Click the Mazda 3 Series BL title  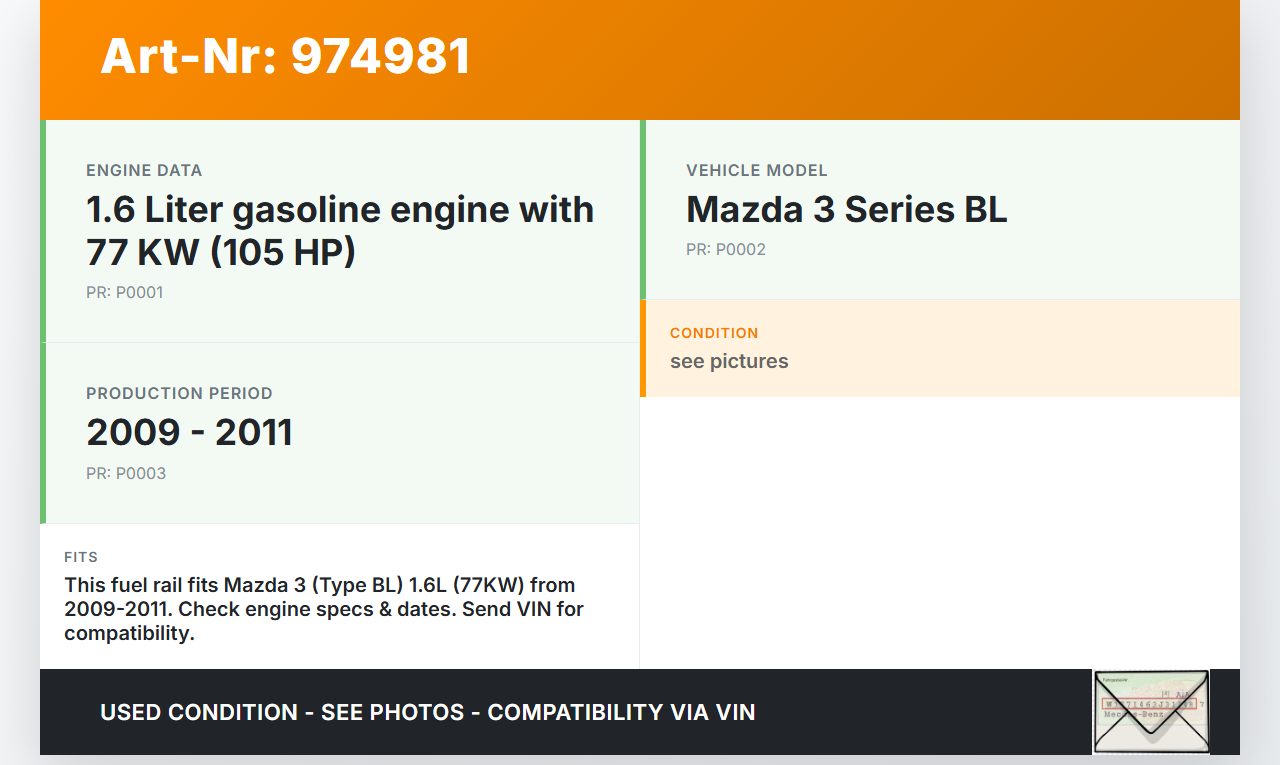click(x=846, y=210)
